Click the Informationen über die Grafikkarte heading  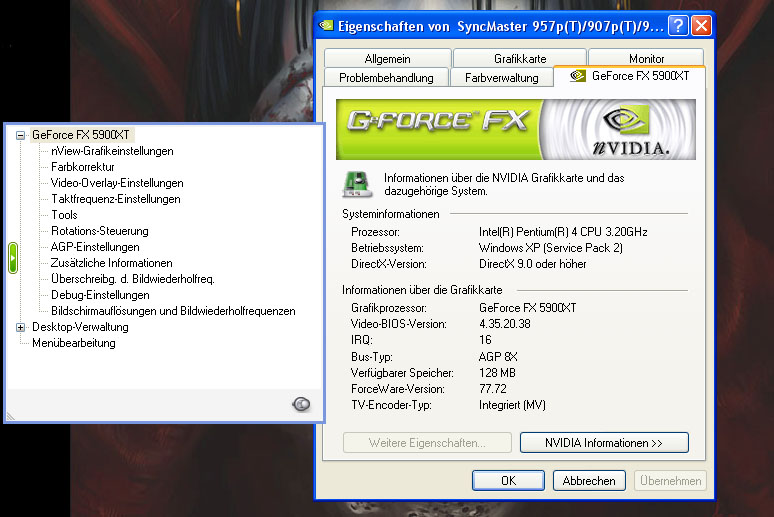[x=422, y=290]
